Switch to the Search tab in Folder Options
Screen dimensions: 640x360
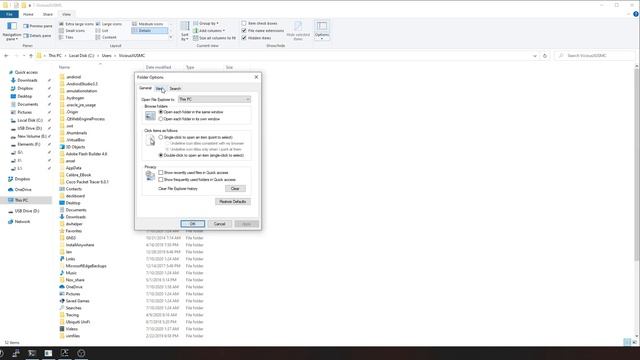[x=175, y=89]
